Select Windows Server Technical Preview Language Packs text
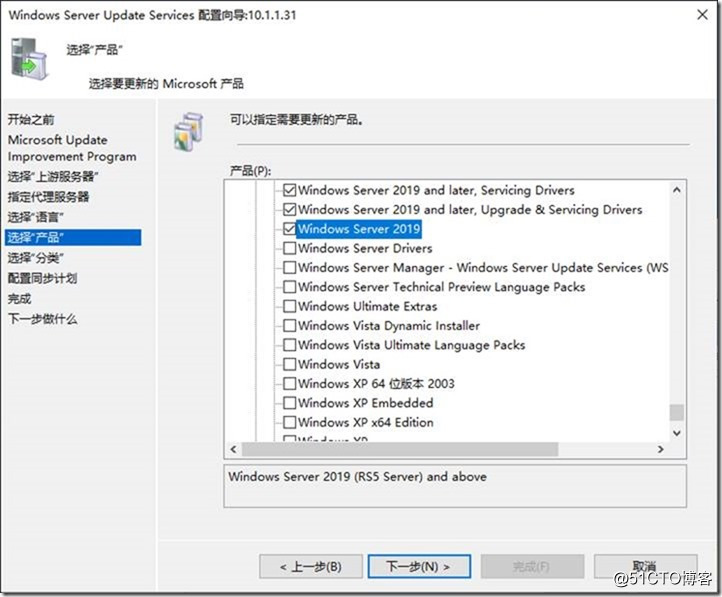The width and height of the screenshot is (722, 597). [441, 287]
